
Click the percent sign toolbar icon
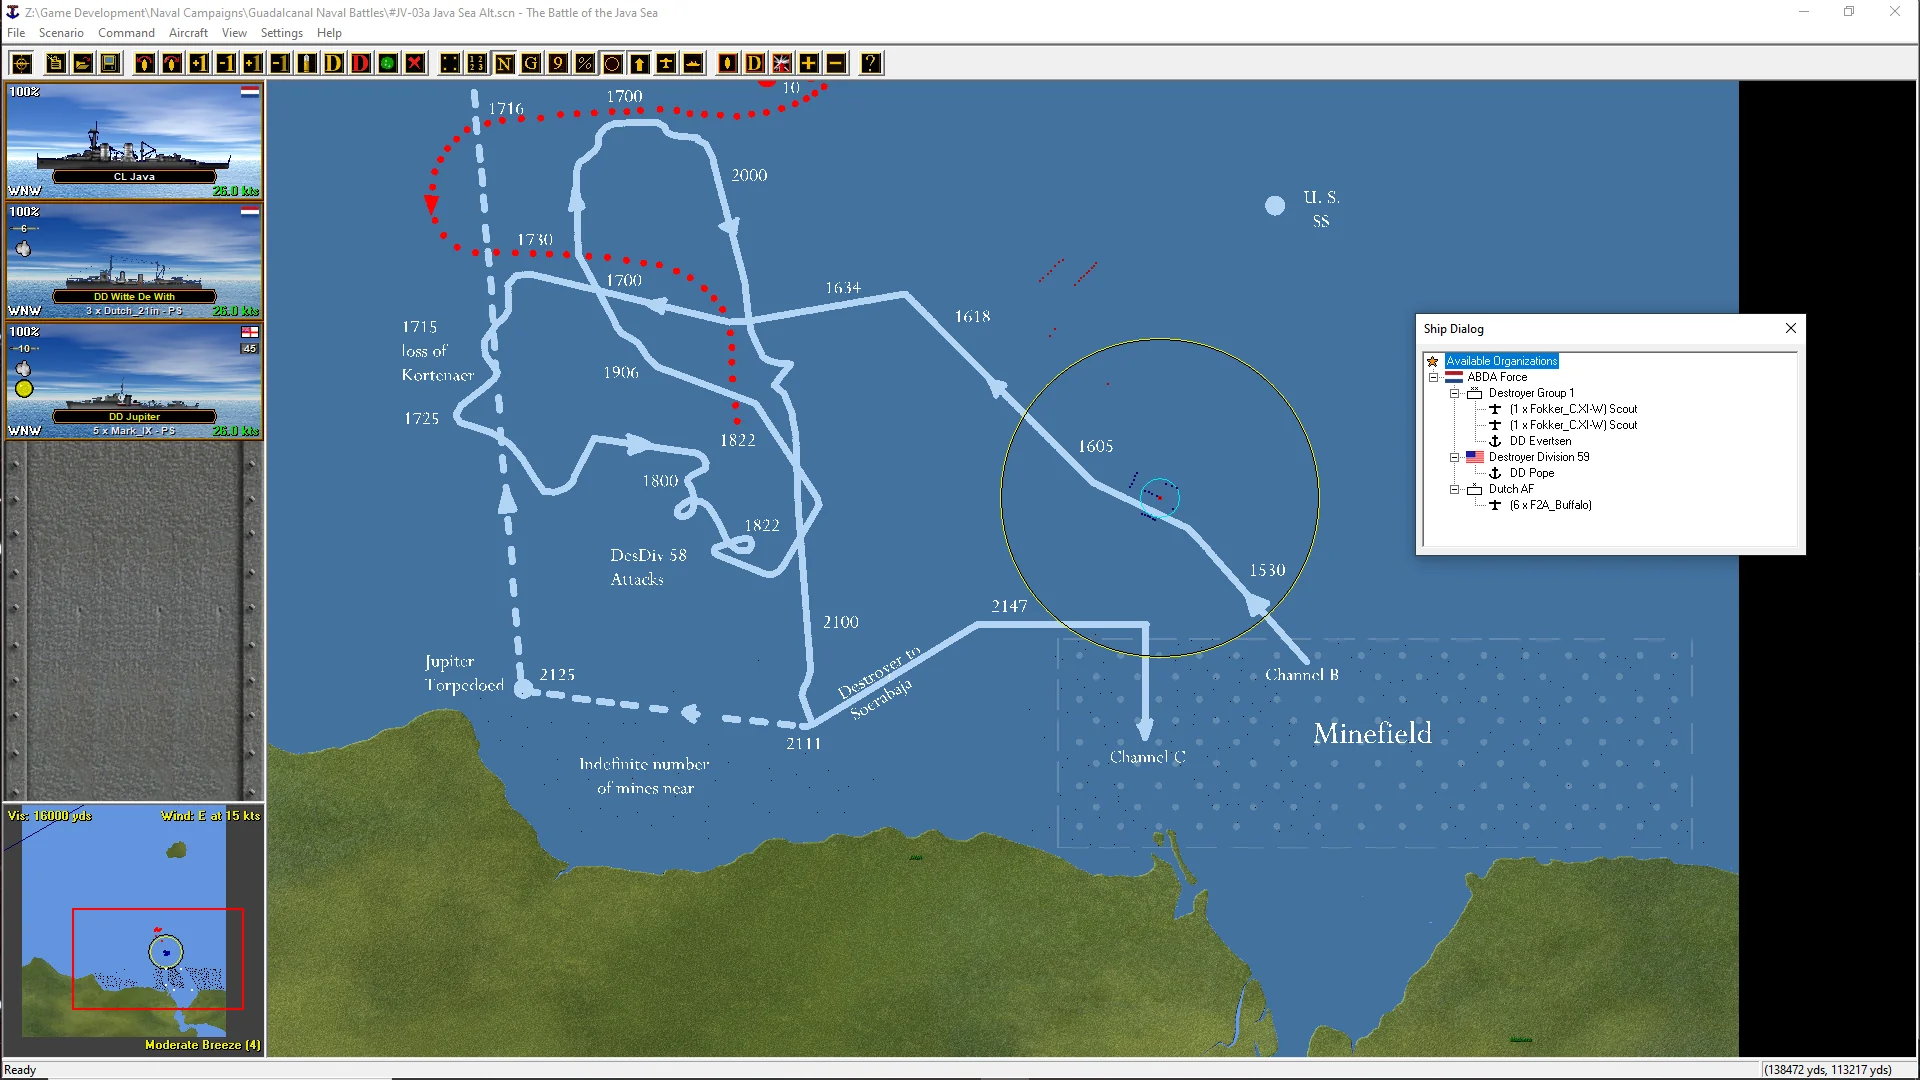[x=585, y=63]
